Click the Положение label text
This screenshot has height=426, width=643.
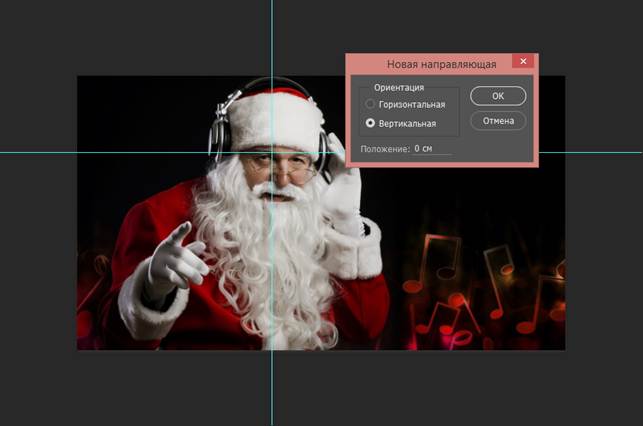[x=385, y=149]
